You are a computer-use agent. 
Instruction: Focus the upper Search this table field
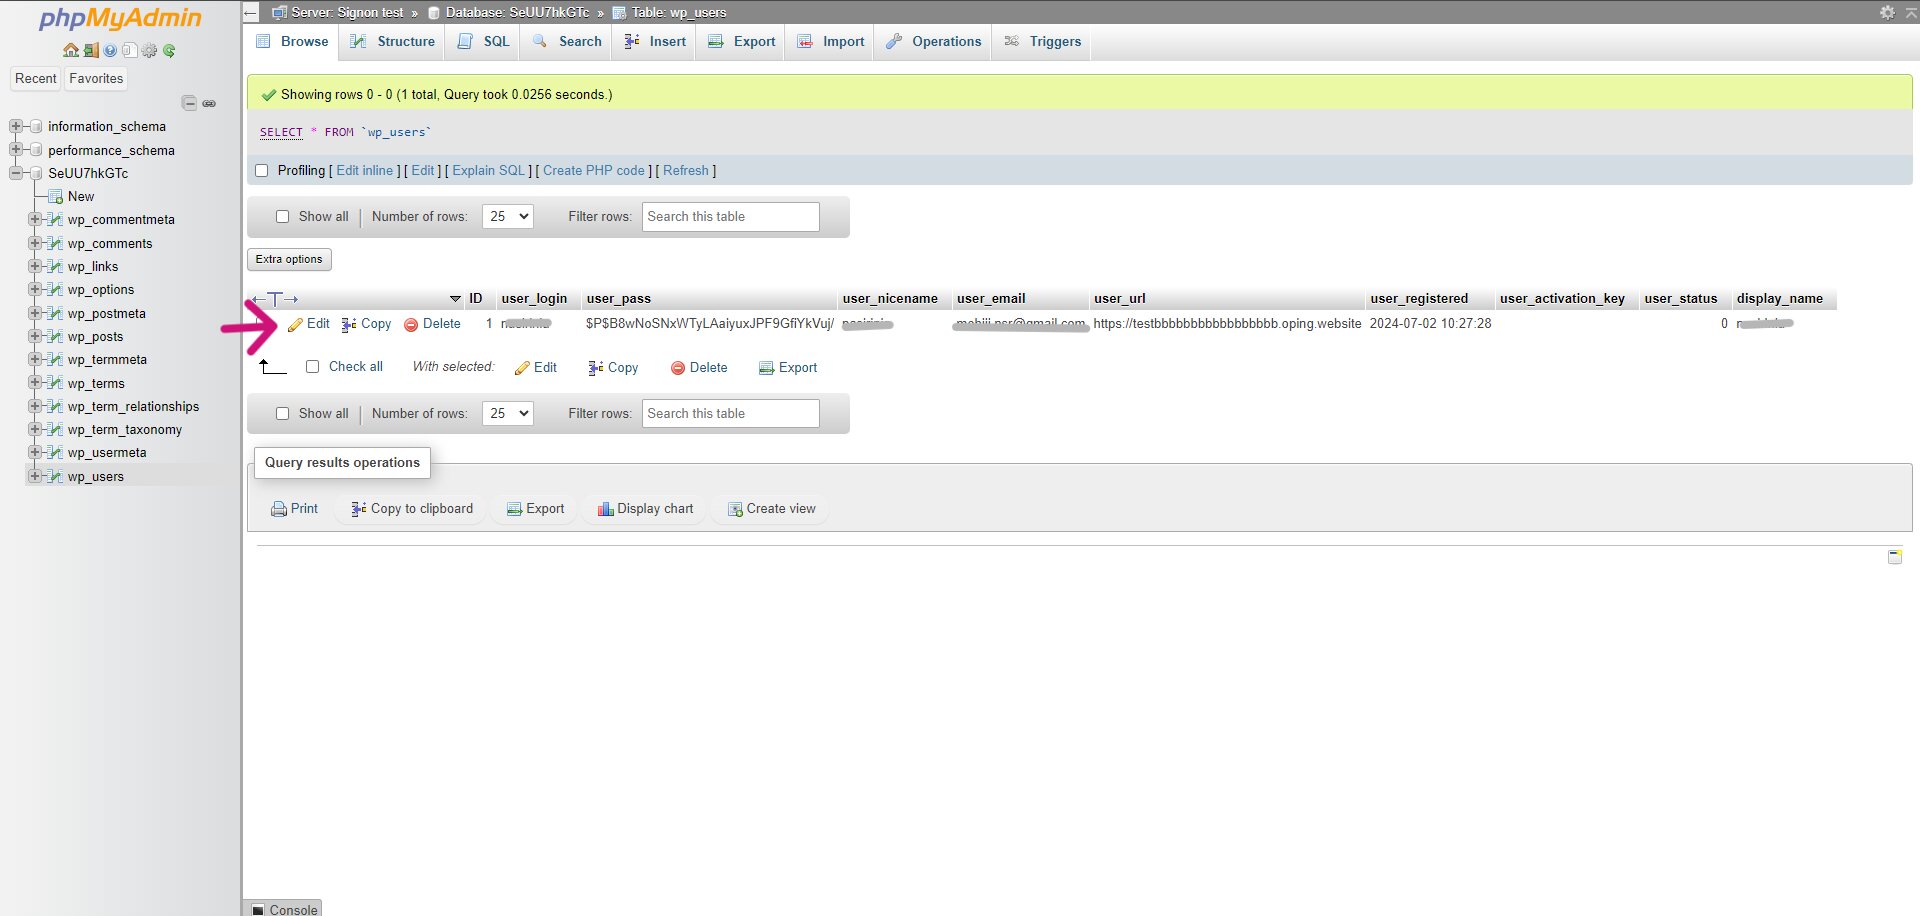click(730, 217)
